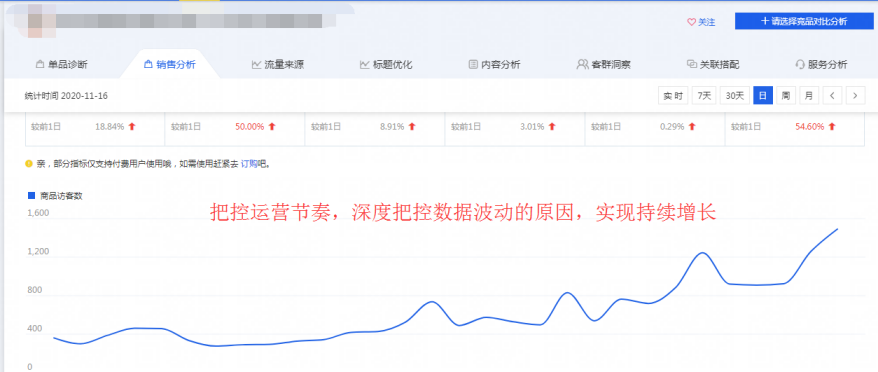Select the 单品诊断 tab icon

(x=39, y=64)
